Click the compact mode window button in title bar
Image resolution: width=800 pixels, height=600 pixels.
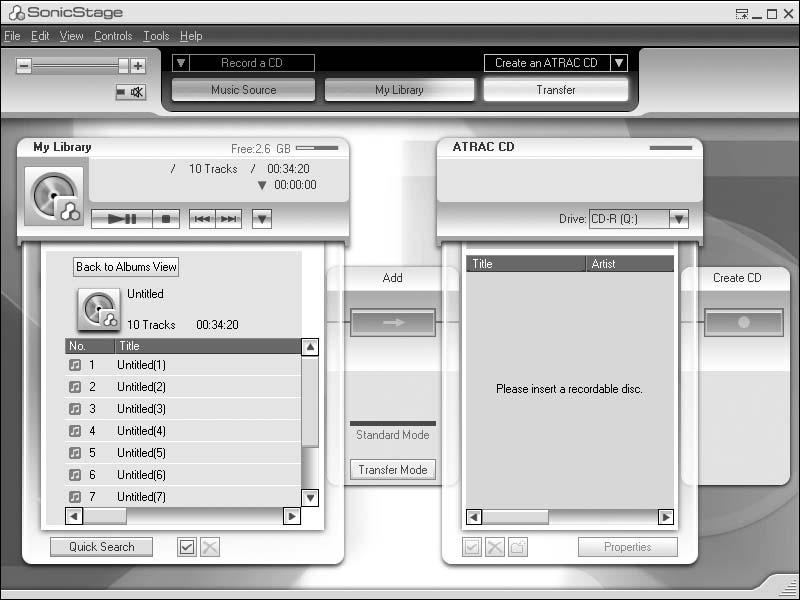(742, 14)
